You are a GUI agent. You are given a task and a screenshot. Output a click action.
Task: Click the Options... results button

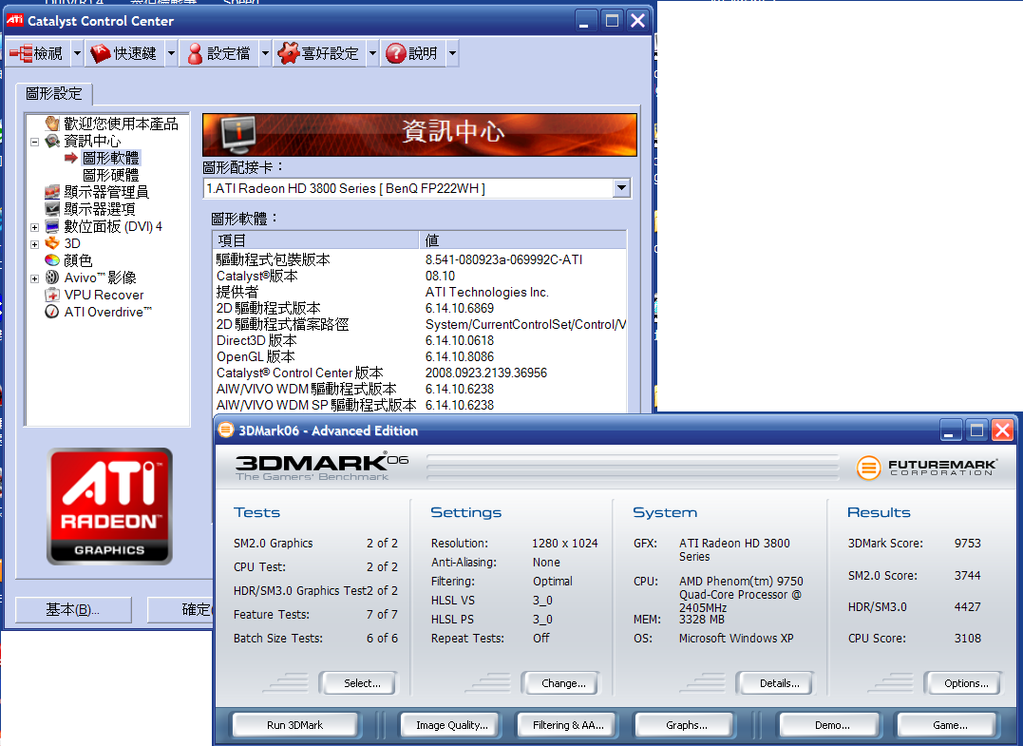[x=963, y=683]
